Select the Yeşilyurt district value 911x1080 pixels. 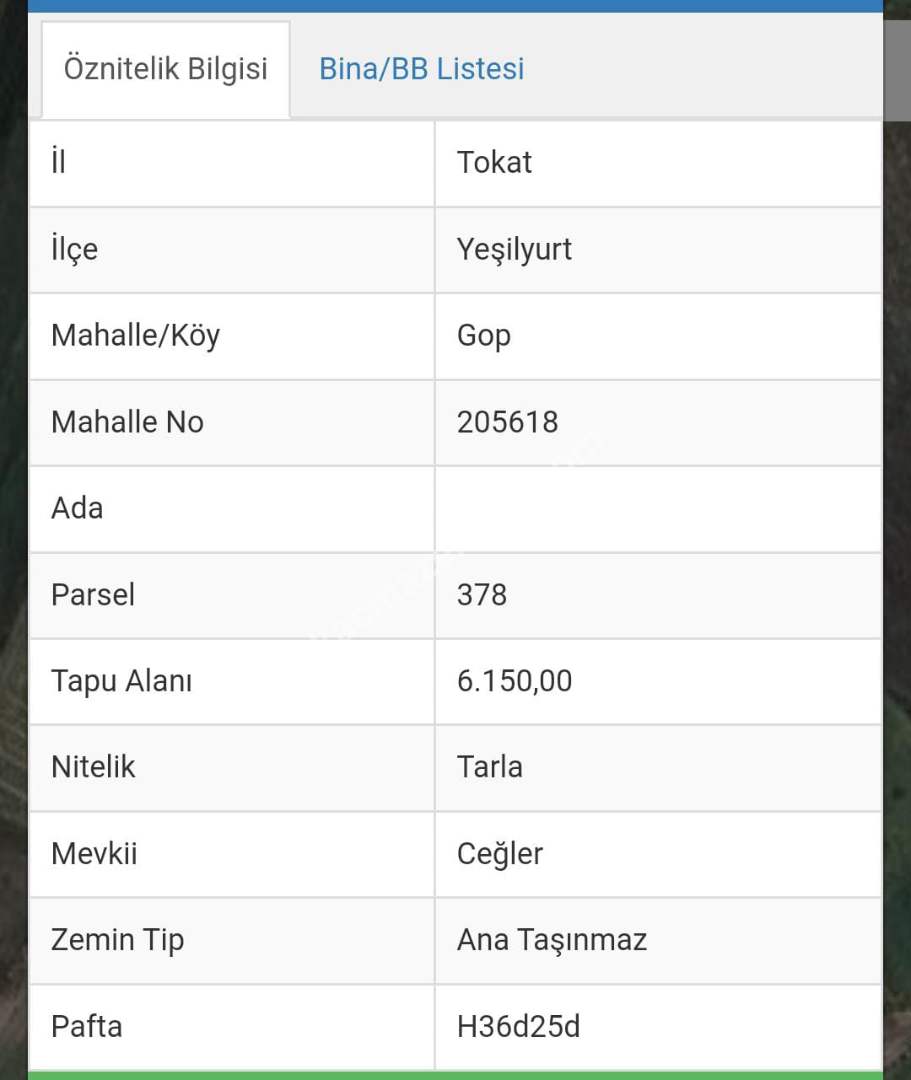(514, 249)
